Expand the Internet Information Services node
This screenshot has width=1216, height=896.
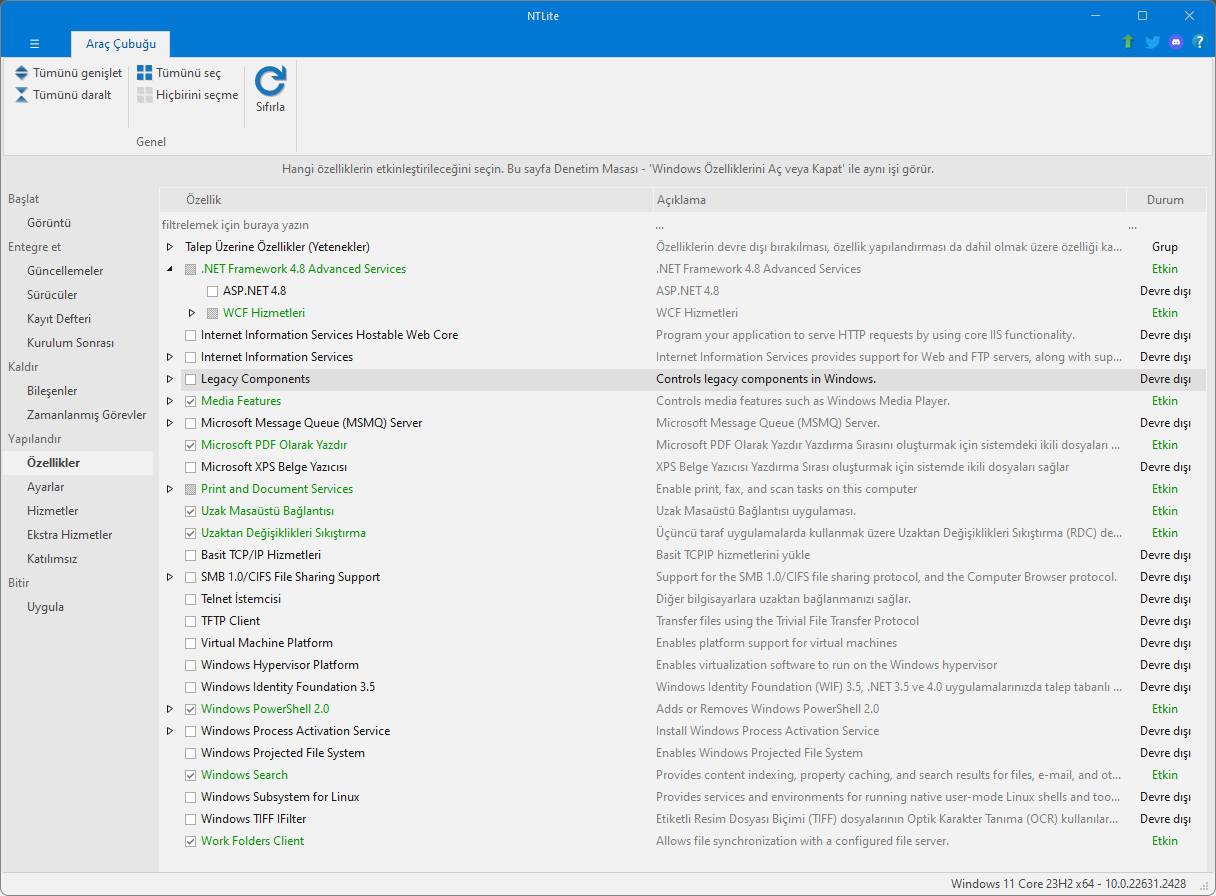click(170, 357)
